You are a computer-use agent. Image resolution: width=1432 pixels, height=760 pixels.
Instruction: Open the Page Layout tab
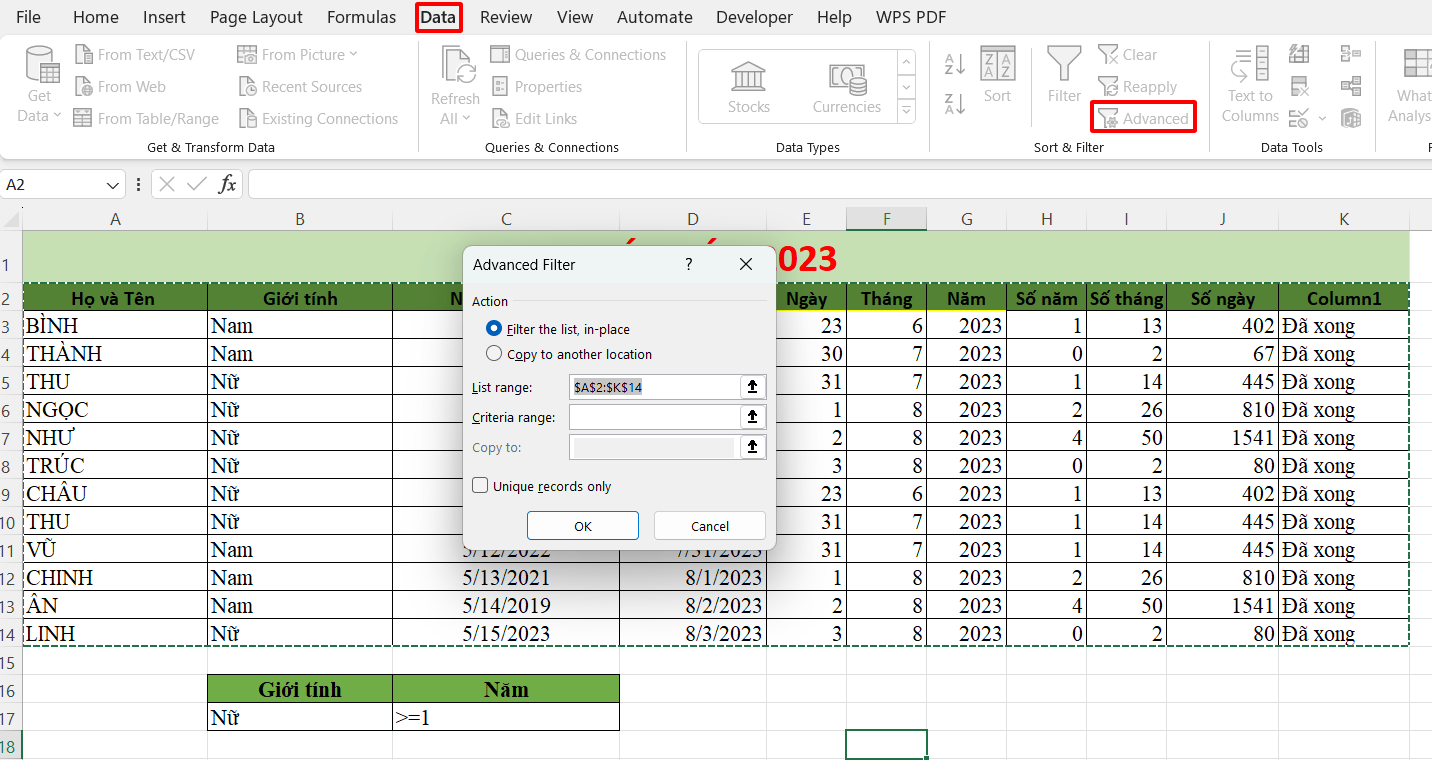click(x=256, y=17)
